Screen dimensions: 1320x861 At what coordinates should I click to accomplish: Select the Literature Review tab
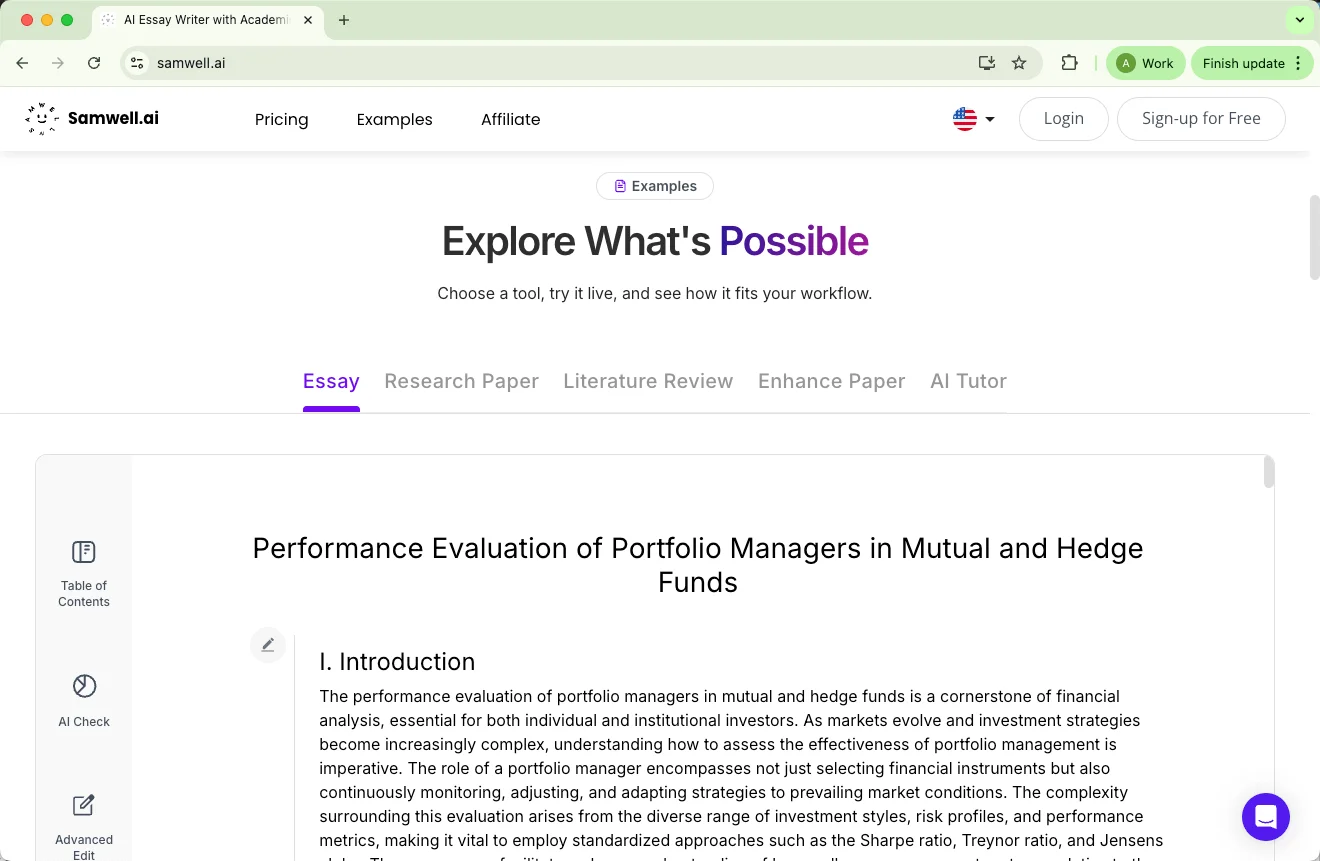tap(648, 381)
